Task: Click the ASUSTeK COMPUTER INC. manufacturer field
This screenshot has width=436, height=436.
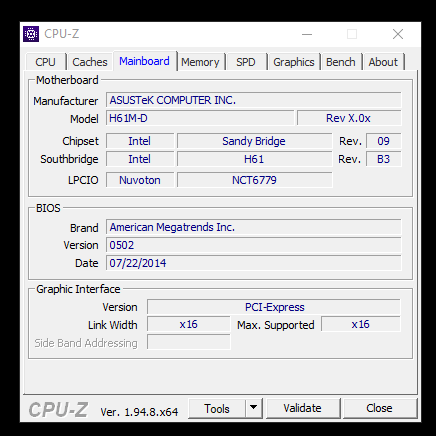Action: pyautogui.click(x=254, y=100)
